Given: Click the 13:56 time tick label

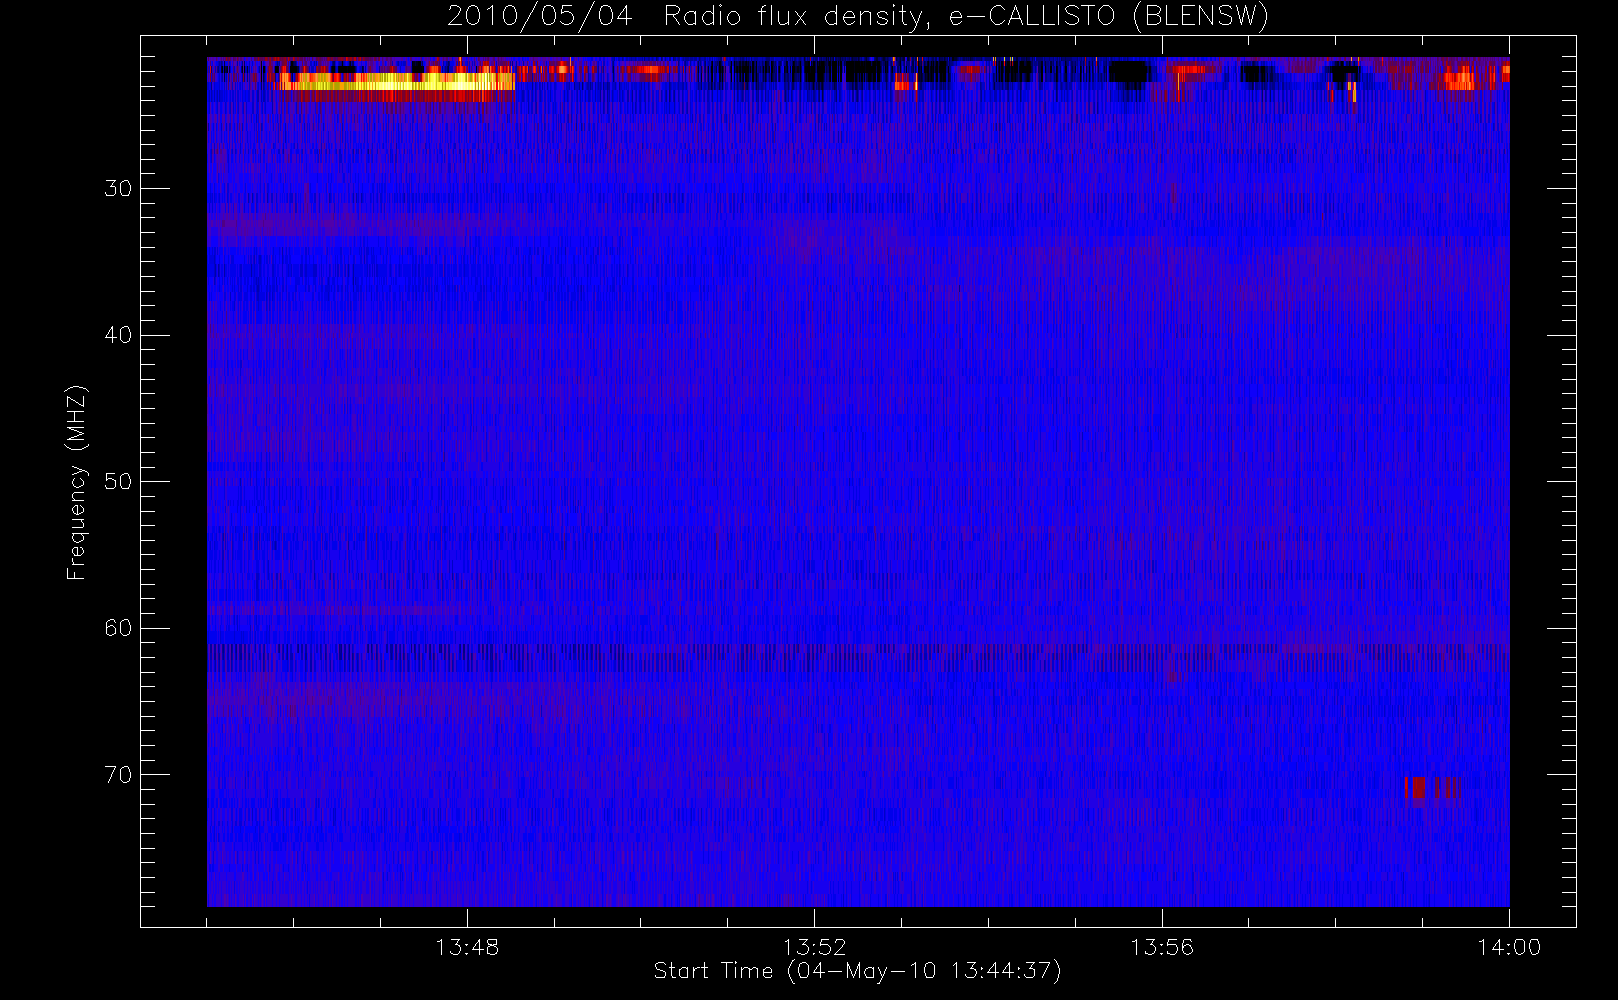Looking at the screenshot, I should click(x=1162, y=947).
